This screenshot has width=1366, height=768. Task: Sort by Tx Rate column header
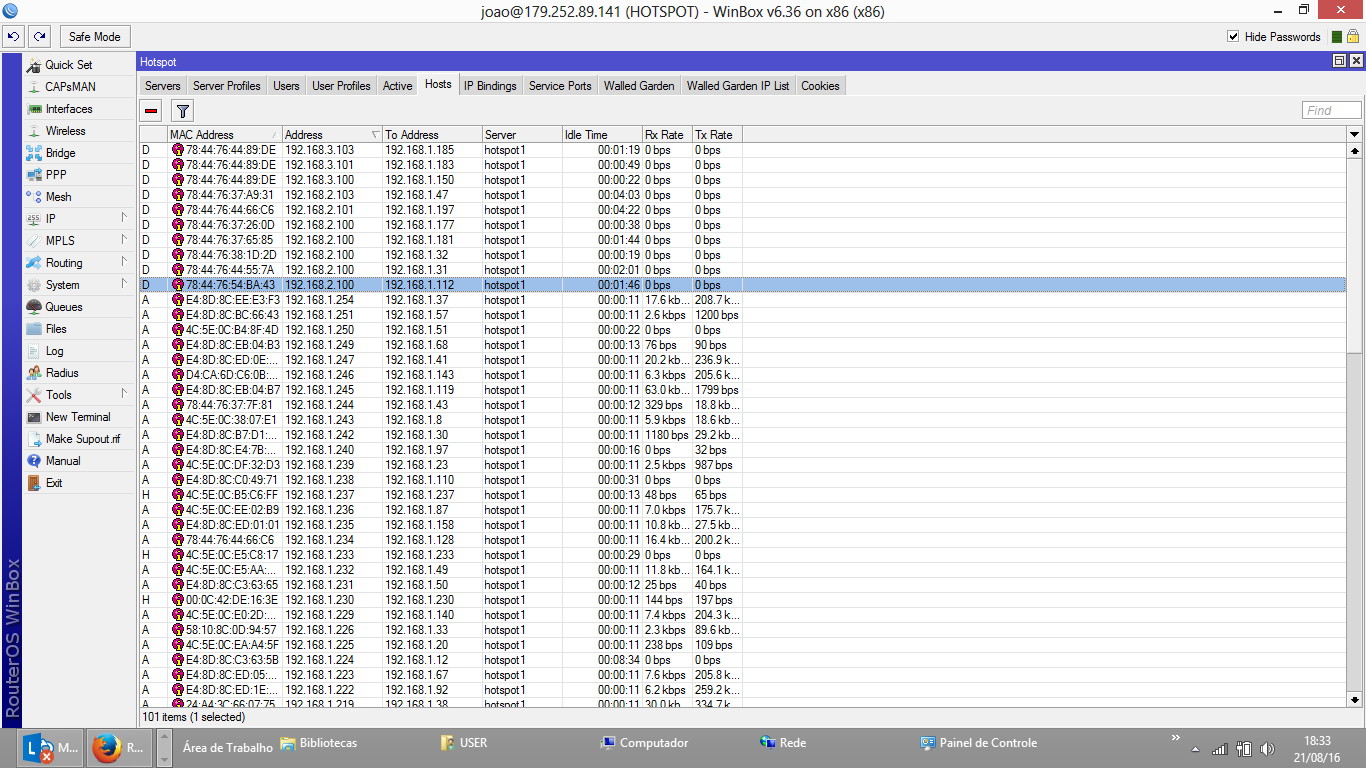coord(717,134)
